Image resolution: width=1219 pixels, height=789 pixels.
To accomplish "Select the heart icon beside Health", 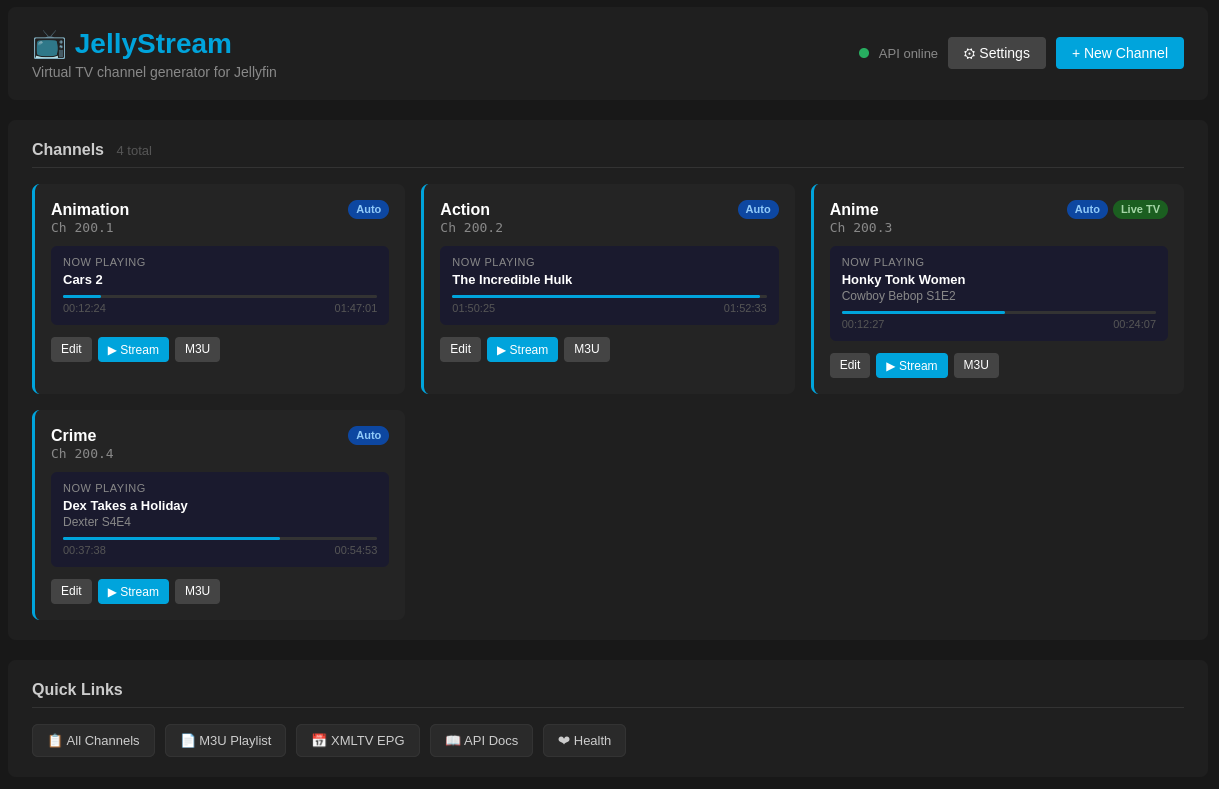I will [564, 740].
